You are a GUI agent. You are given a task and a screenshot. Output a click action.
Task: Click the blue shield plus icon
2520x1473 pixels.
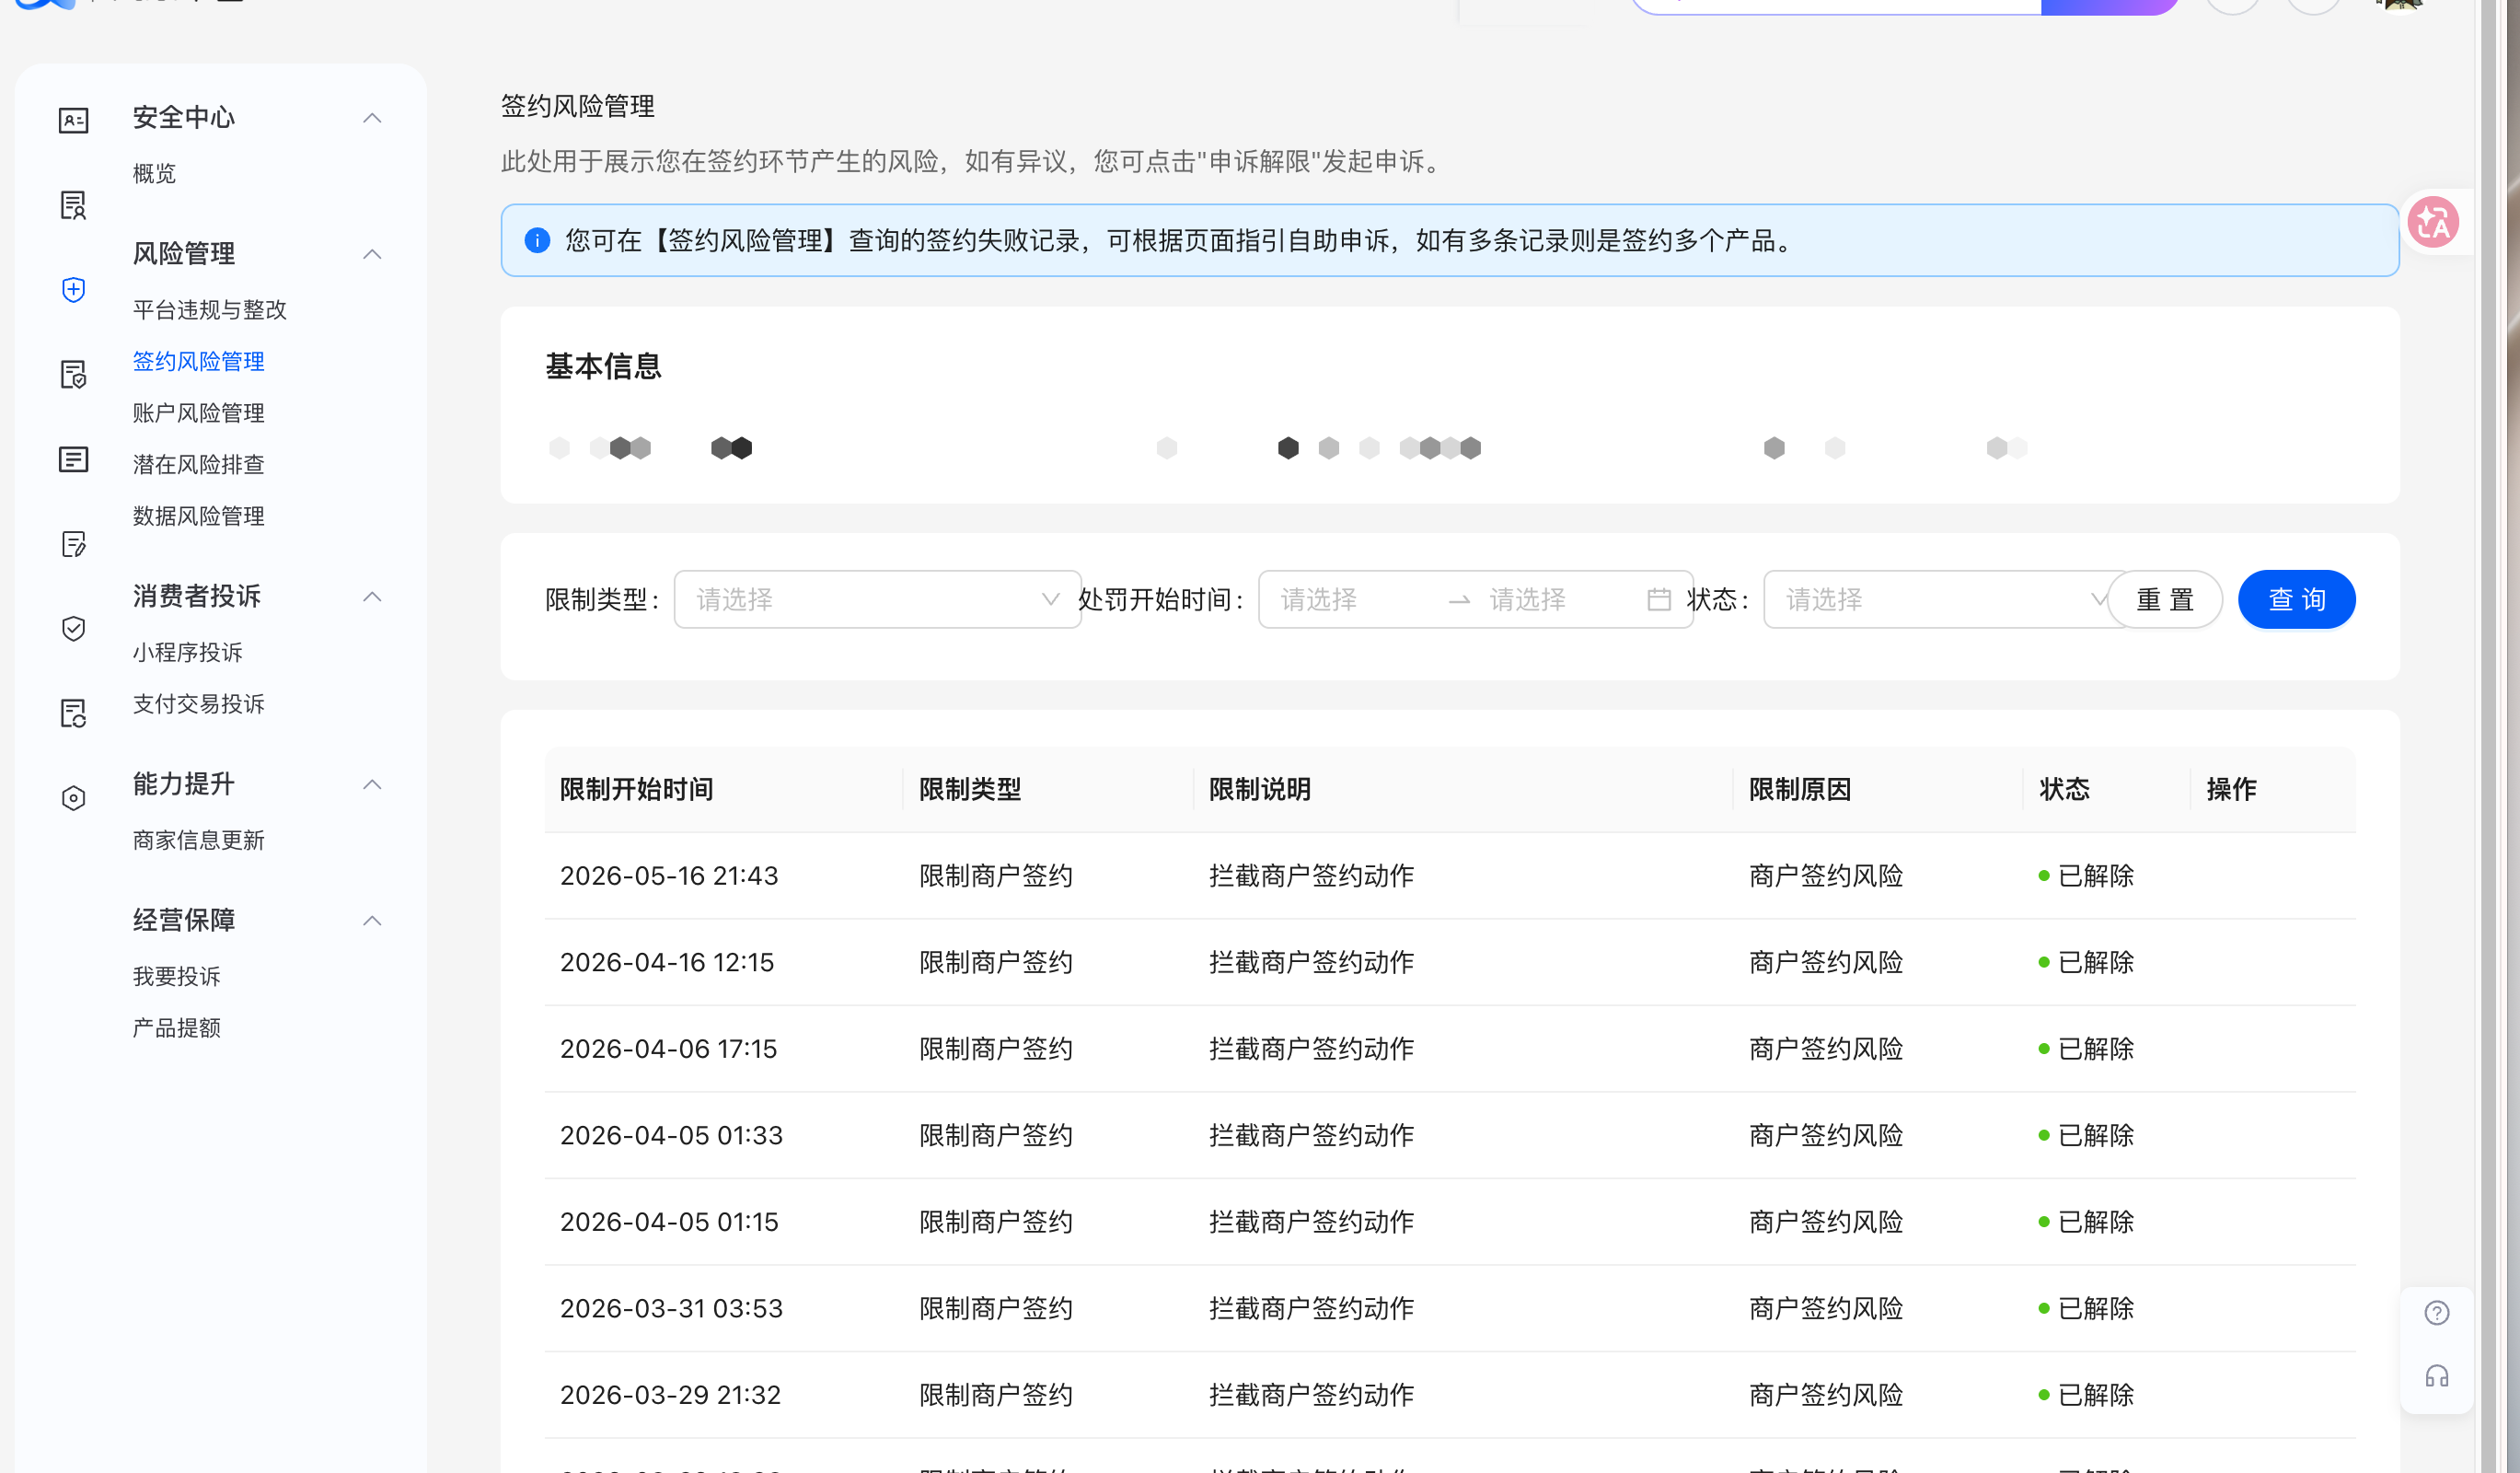pos(73,290)
